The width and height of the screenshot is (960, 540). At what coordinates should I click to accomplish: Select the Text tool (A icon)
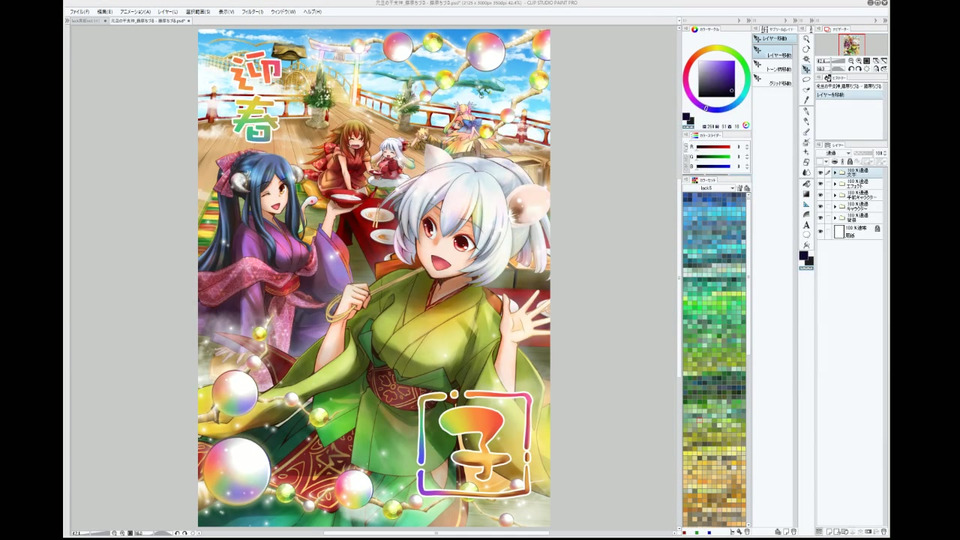click(806, 225)
